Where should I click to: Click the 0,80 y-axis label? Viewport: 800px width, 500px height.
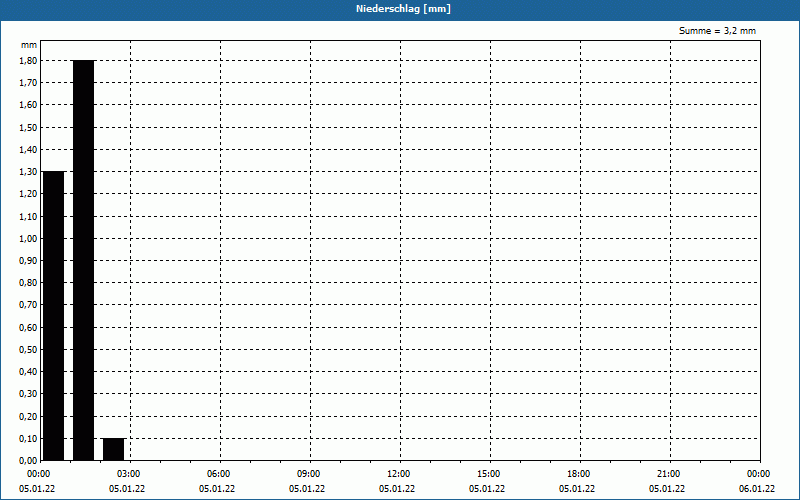coord(28,283)
